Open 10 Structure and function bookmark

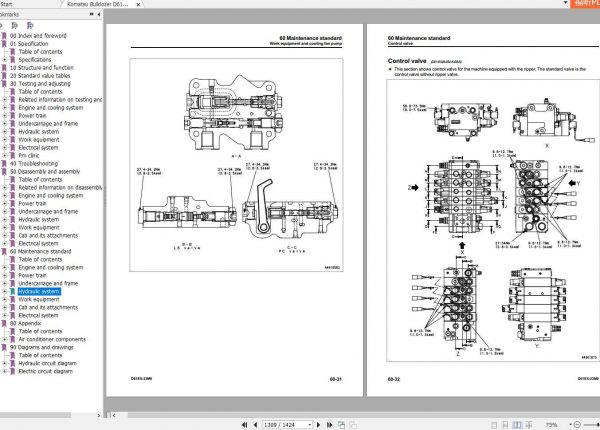tap(42, 68)
